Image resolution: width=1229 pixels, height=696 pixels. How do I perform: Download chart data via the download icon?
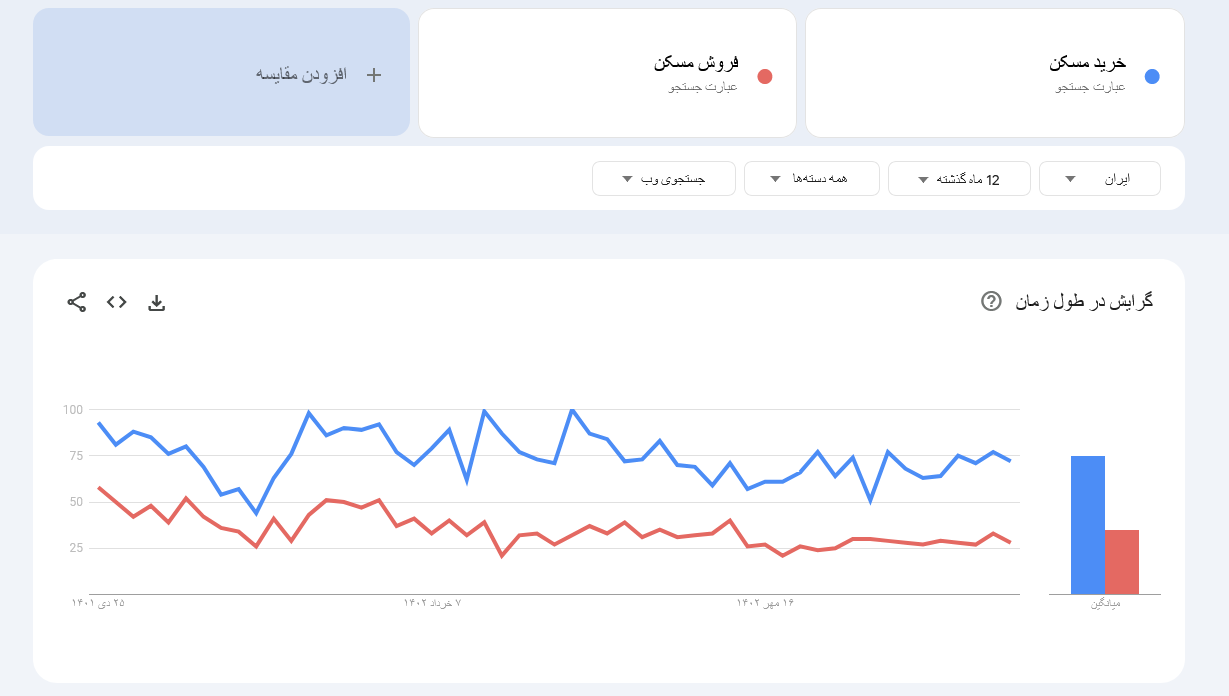pos(157,301)
